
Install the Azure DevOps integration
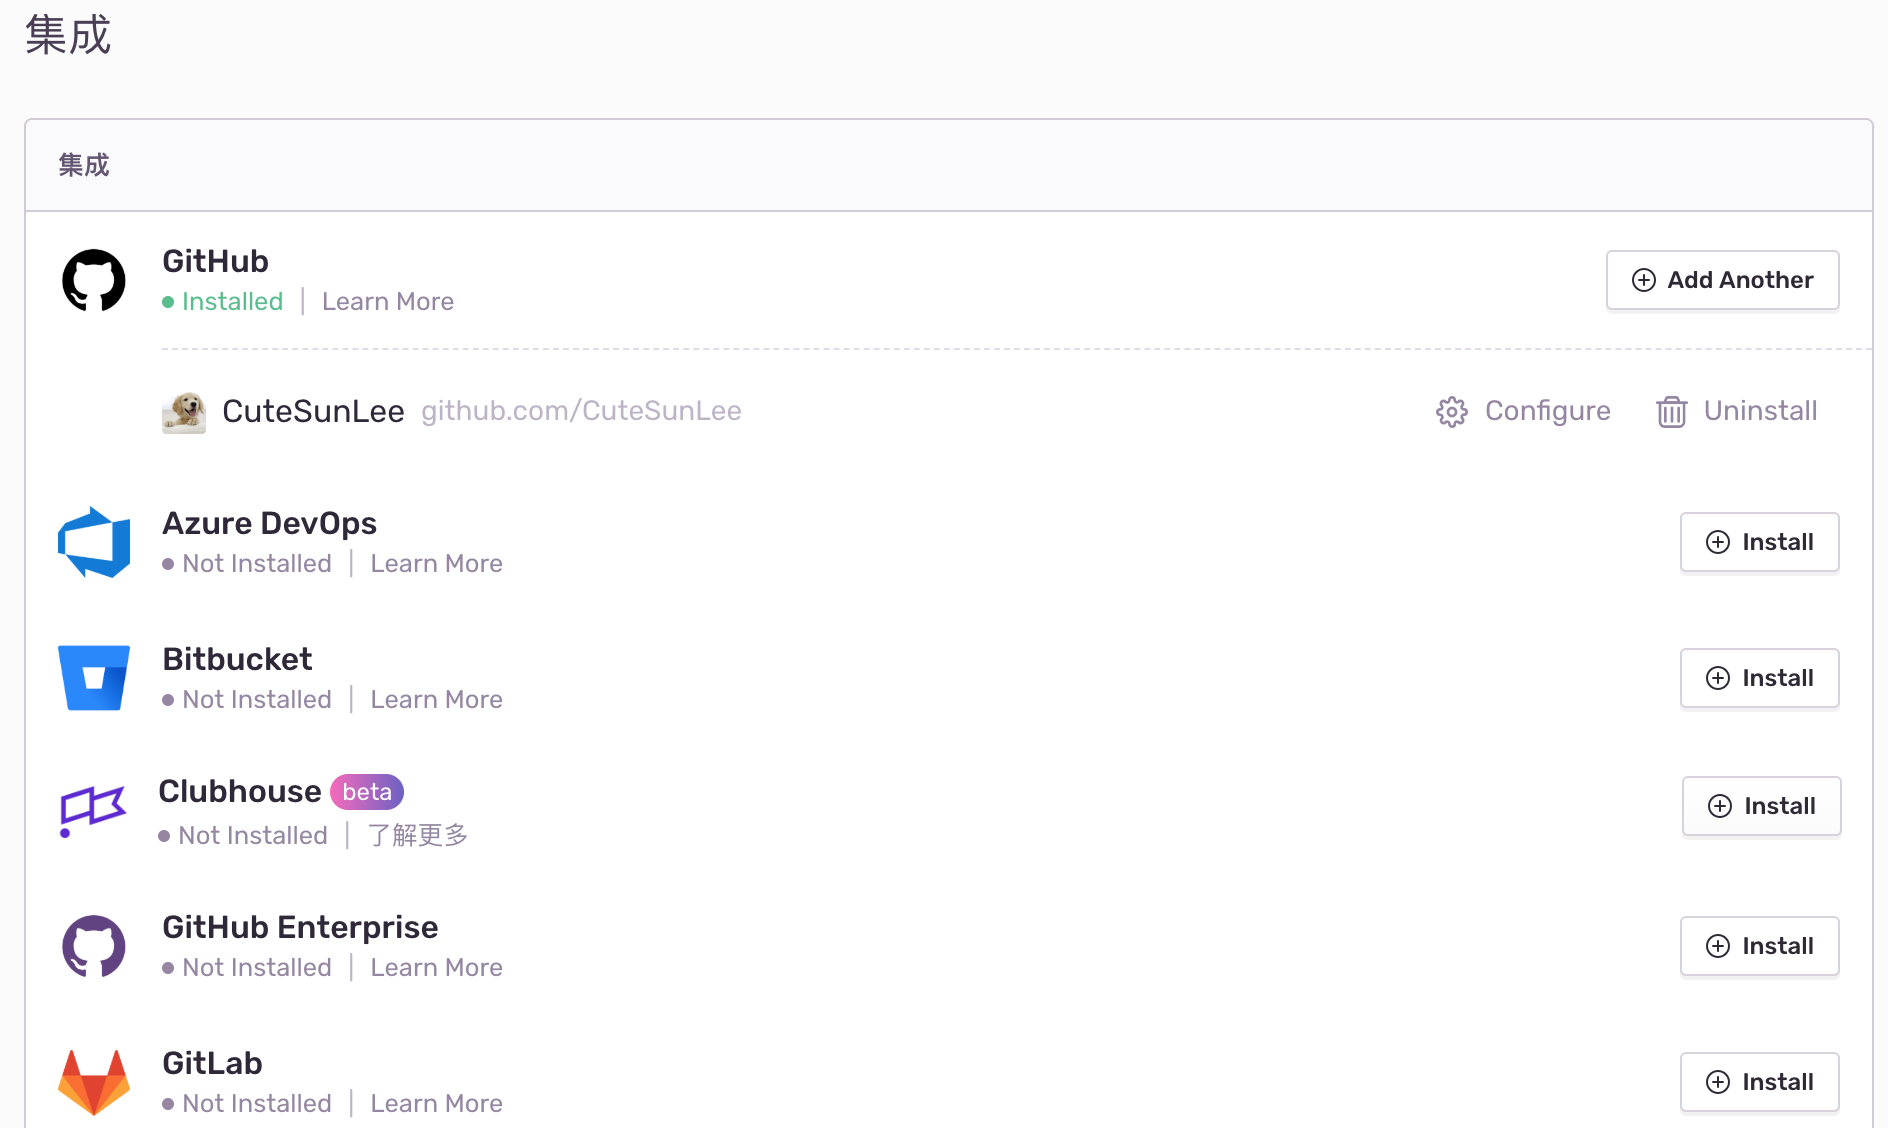pos(1759,542)
